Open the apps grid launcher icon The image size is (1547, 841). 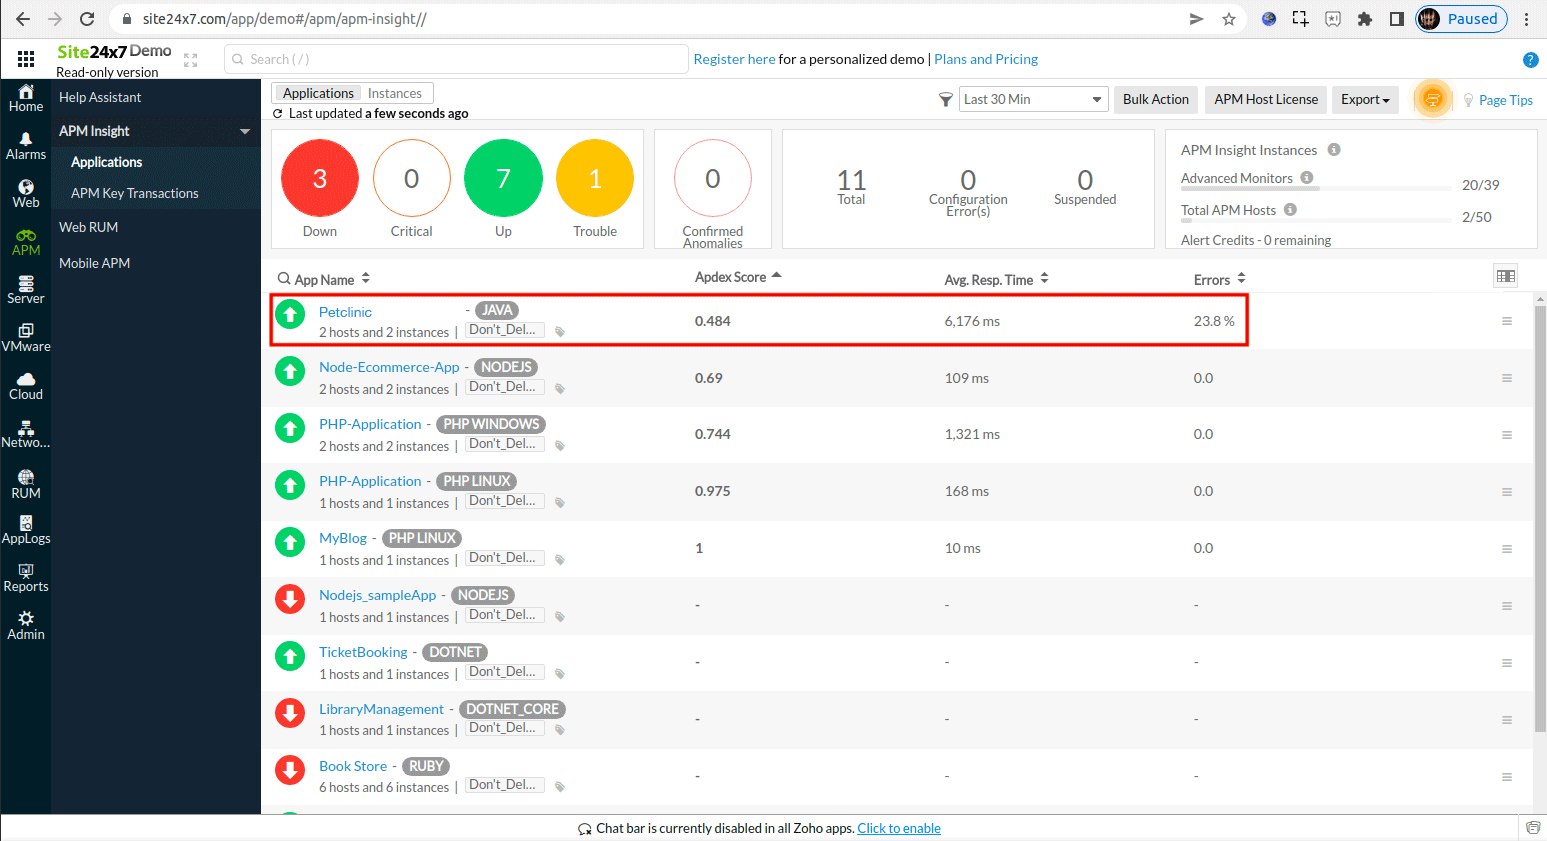(26, 59)
